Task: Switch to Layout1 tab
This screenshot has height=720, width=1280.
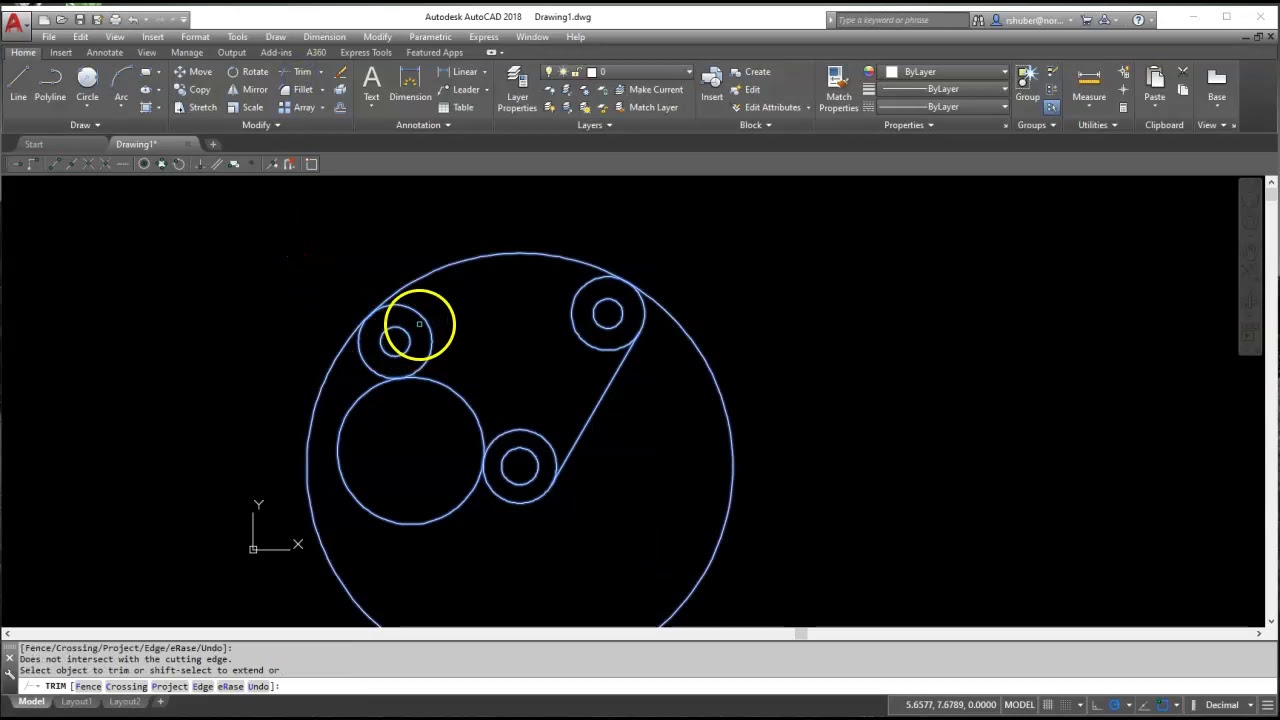Action: 76,702
